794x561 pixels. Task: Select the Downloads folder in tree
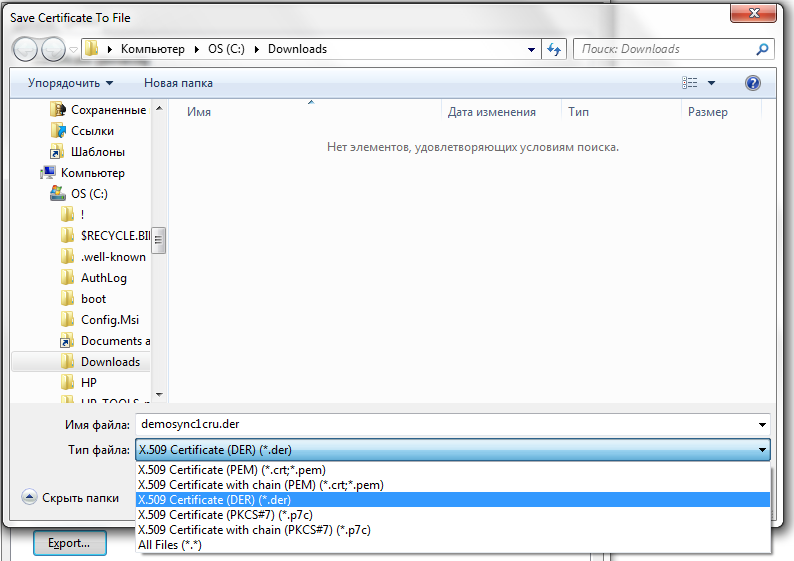coord(110,362)
